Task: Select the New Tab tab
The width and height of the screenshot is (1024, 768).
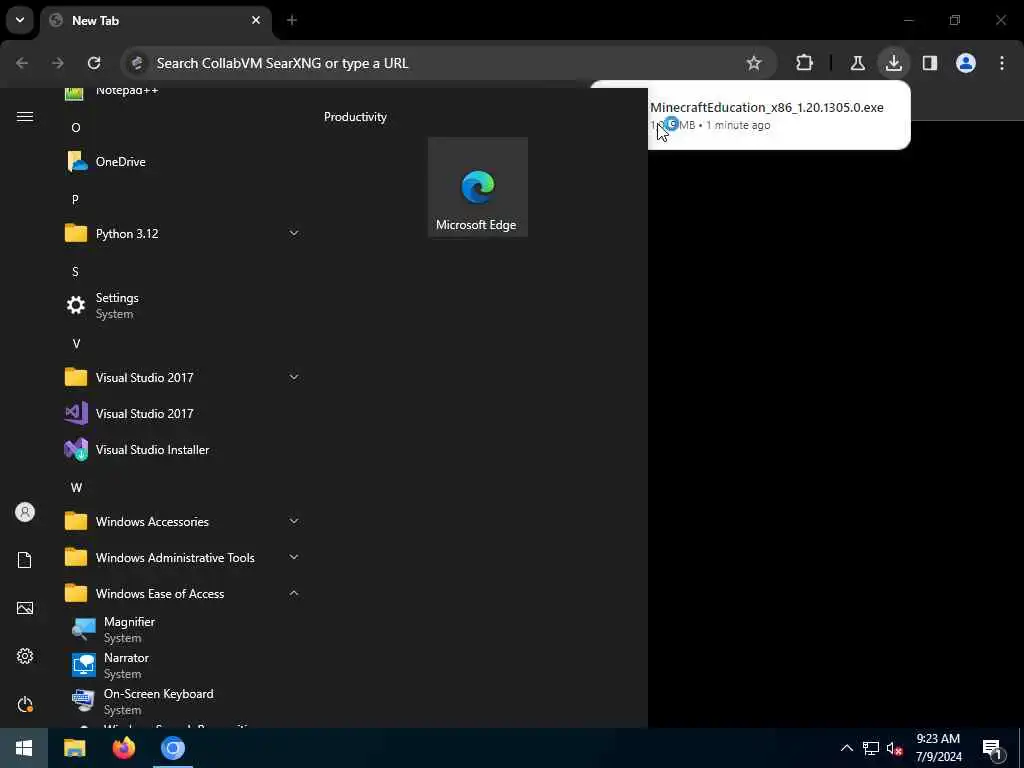Action: [155, 21]
